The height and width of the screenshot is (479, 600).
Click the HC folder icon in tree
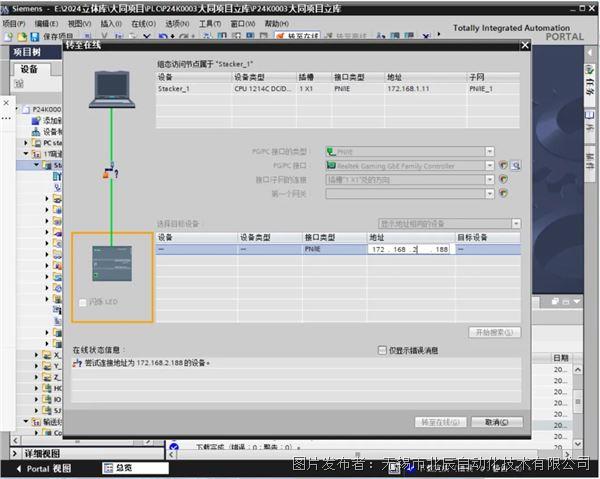pos(47,388)
